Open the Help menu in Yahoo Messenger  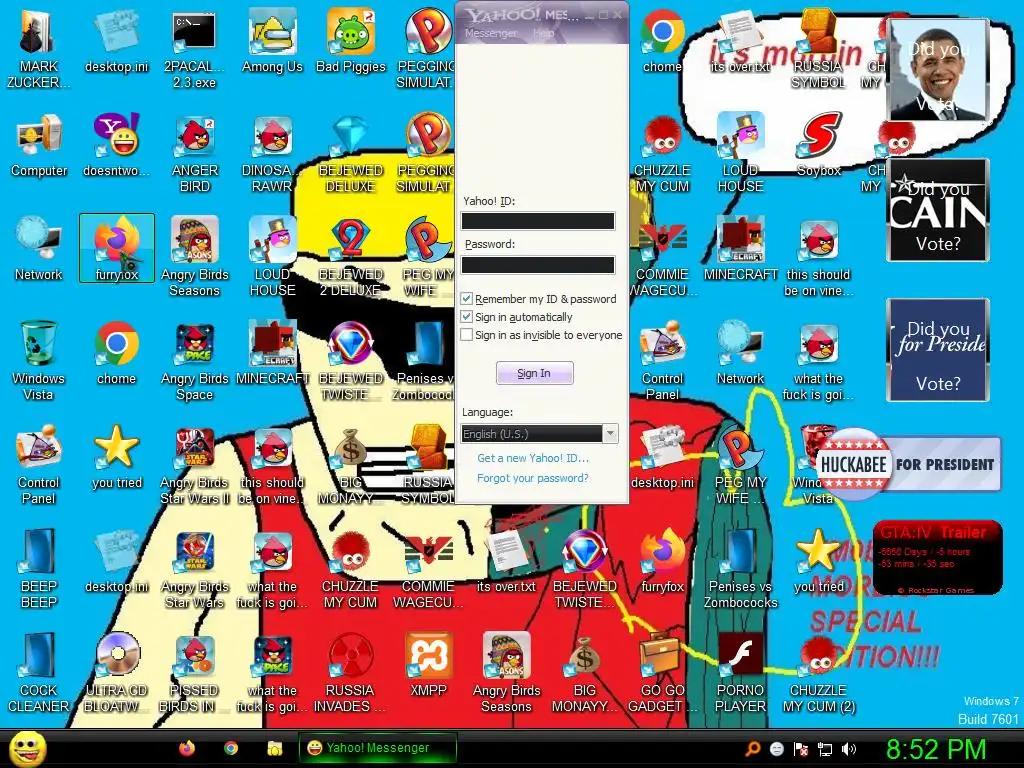pos(543,33)
